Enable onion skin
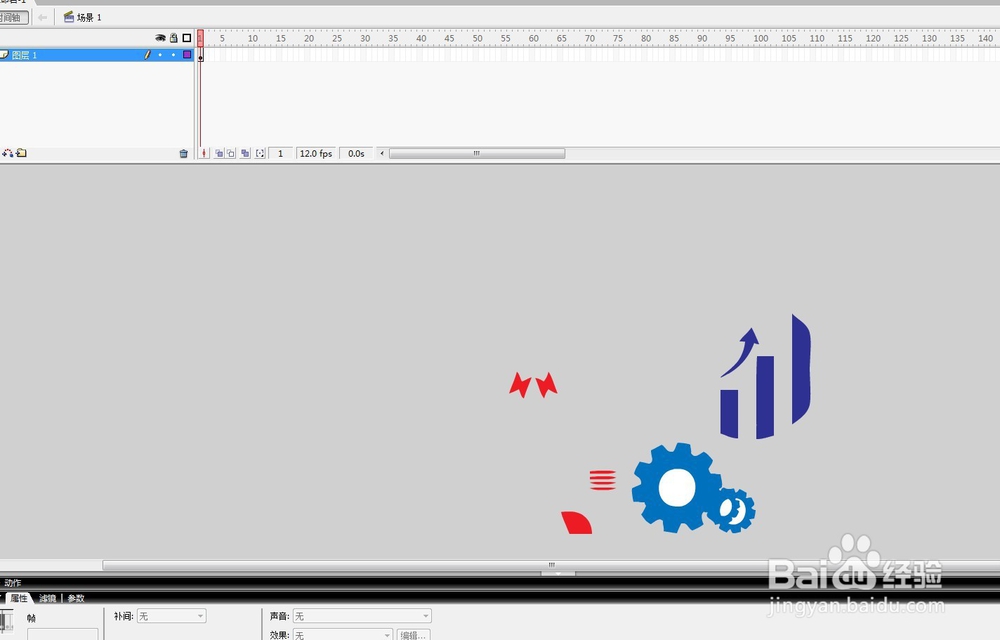This screenshot has height=640, width=1000. [x=219, y=154]
